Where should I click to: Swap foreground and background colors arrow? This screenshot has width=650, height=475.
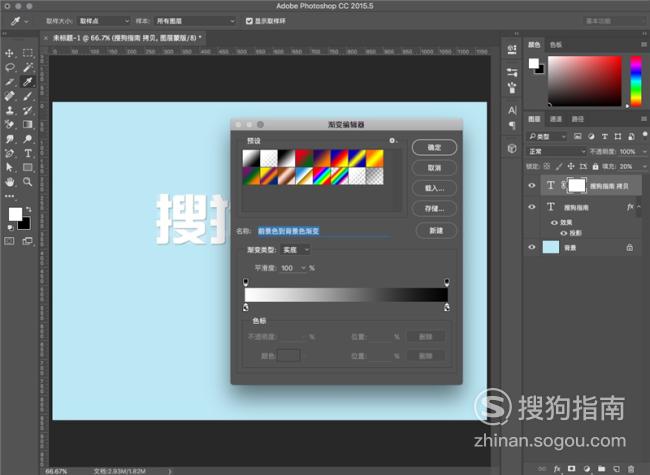(29, 209)
